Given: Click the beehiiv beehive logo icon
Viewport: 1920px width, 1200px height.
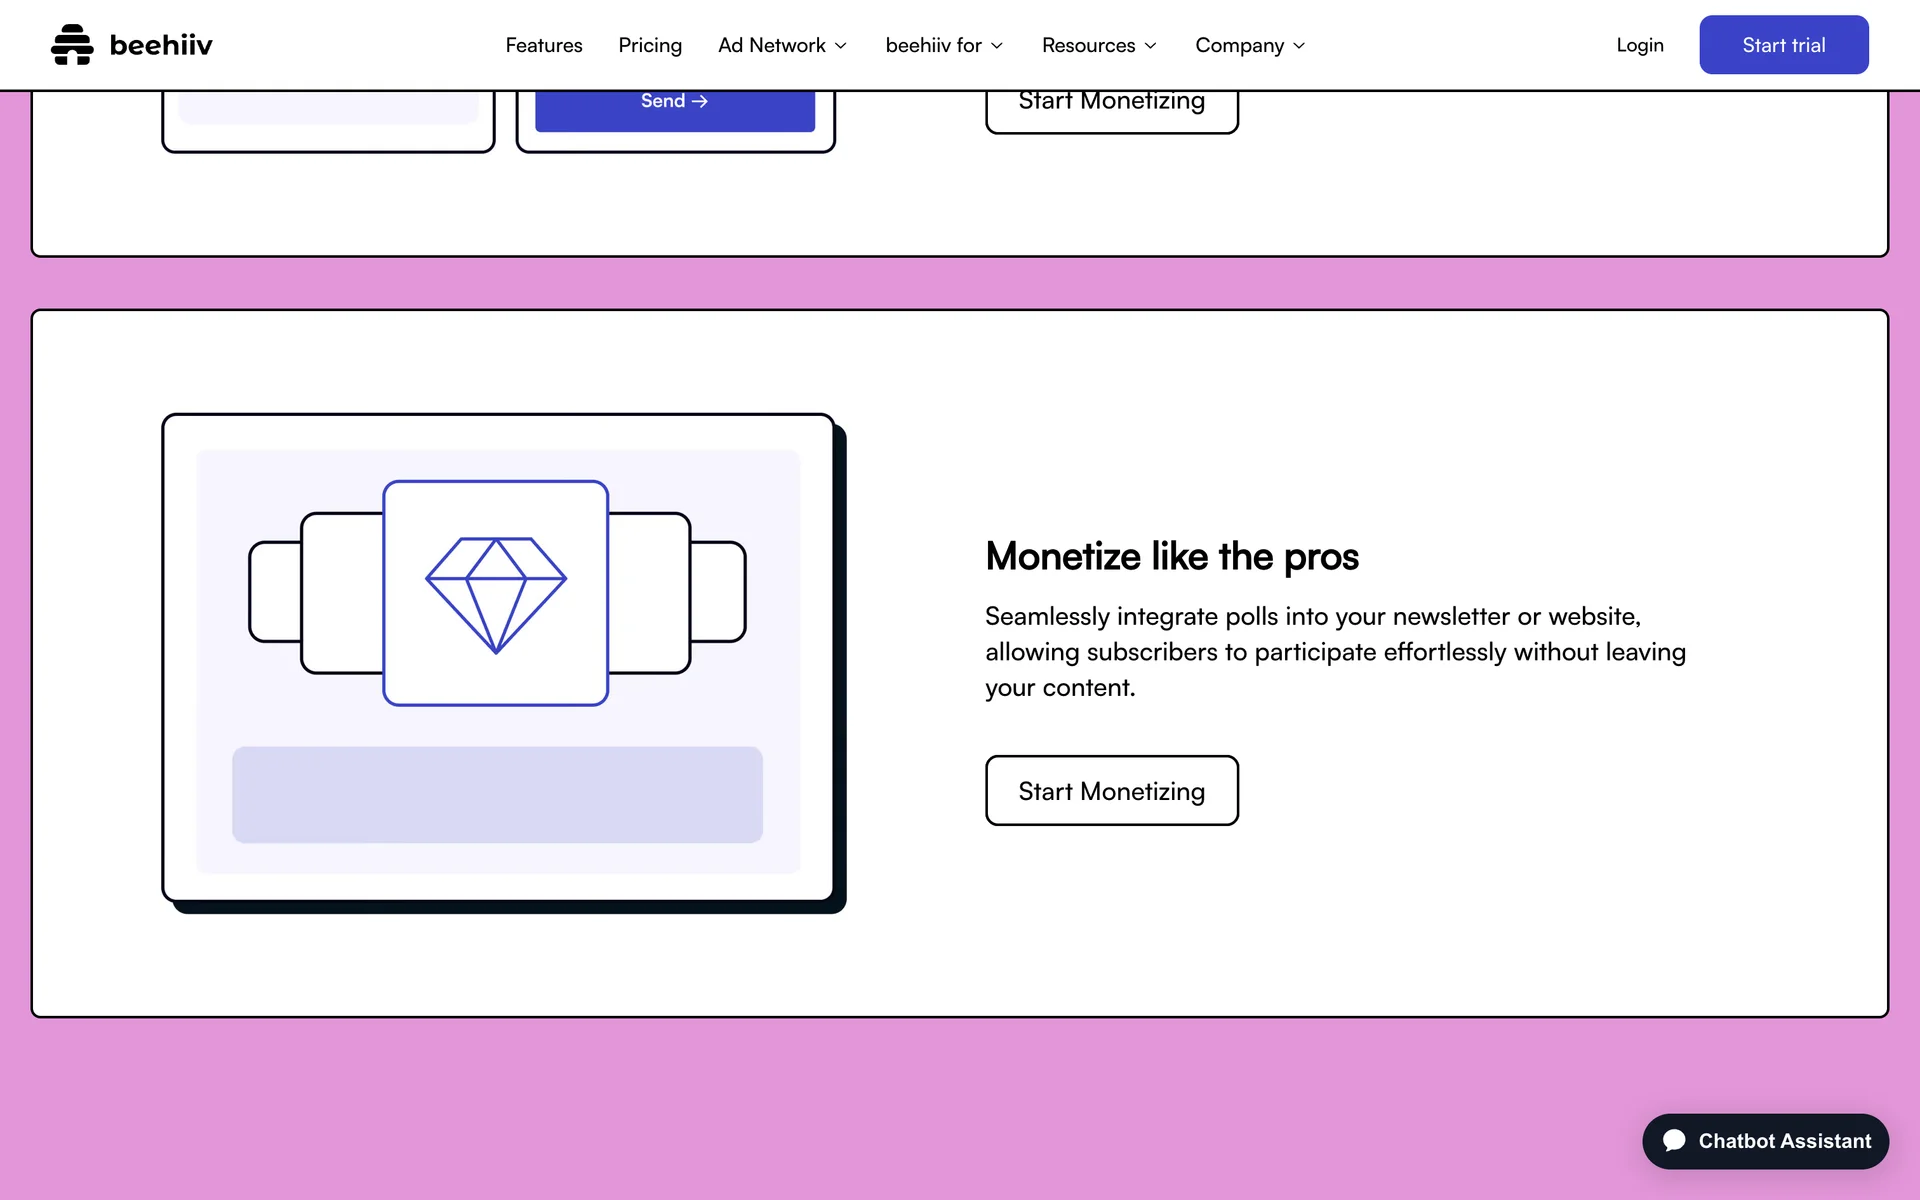Looking at the screenshot, I should [71, 45].
